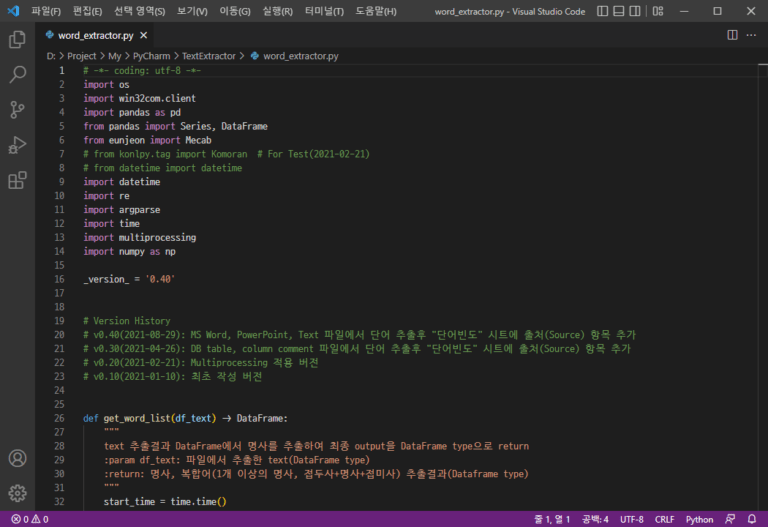Open the 파일(F) menu
This screenshot has height=527, width=768.
(46, 11)
